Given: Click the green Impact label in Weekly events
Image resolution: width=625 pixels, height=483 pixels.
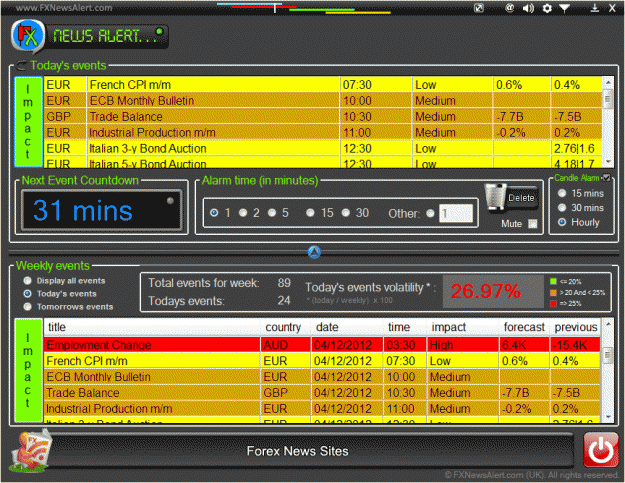Looking at the screenshot, I should (28, 370).
